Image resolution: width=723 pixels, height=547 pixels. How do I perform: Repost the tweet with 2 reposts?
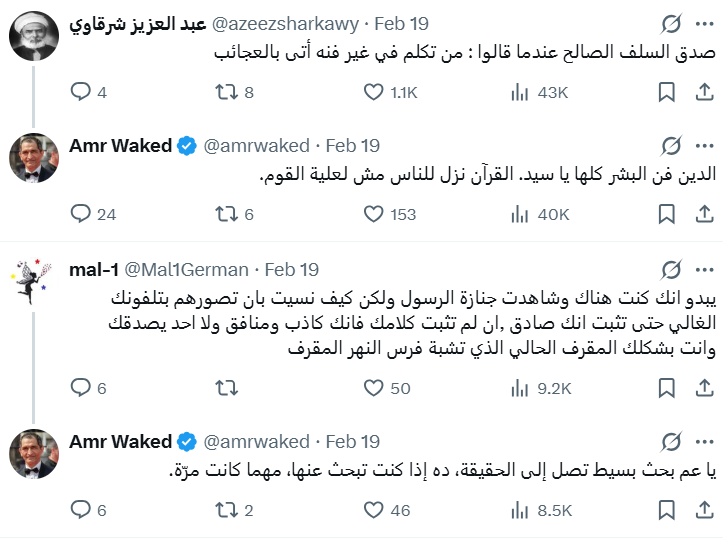[227, 510]
